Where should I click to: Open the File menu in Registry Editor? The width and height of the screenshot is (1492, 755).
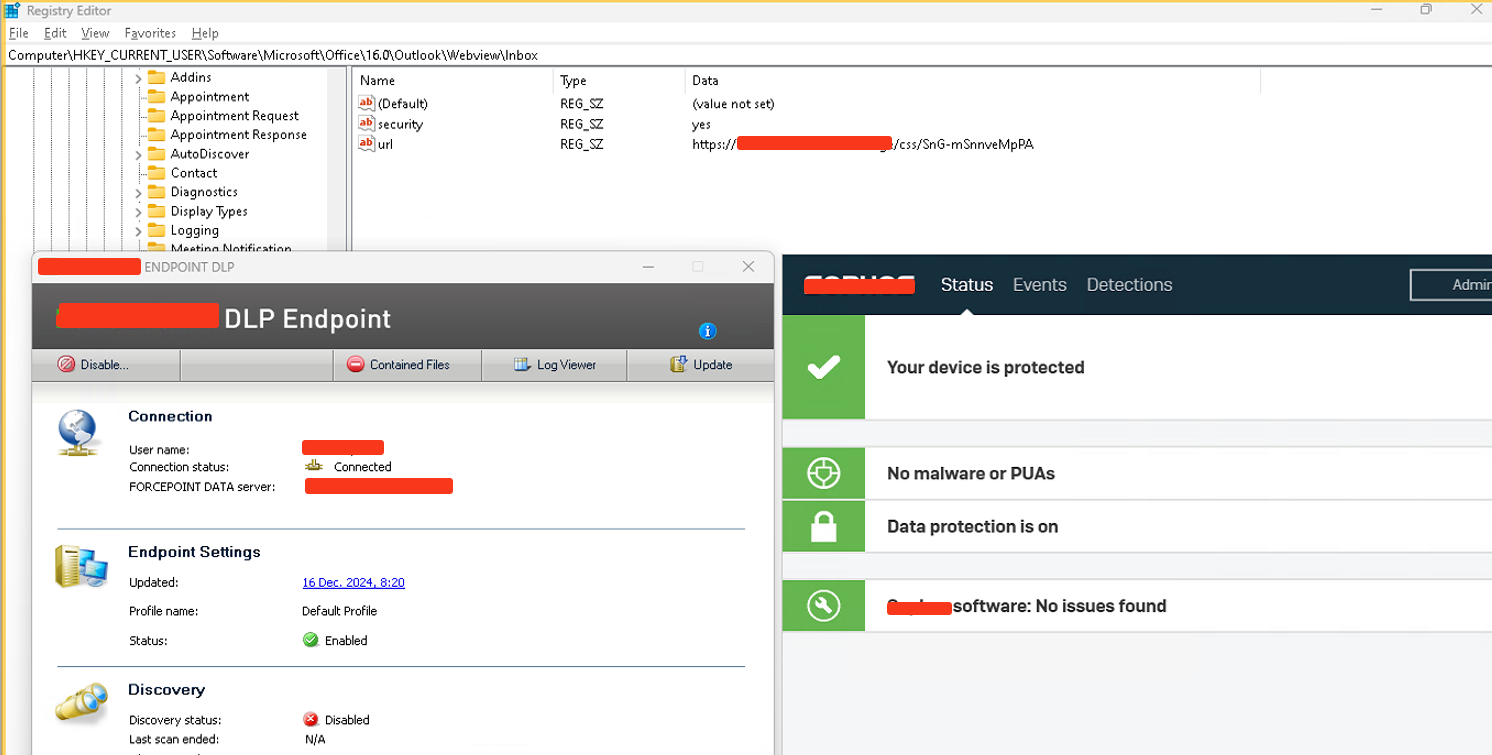(18, 33)
